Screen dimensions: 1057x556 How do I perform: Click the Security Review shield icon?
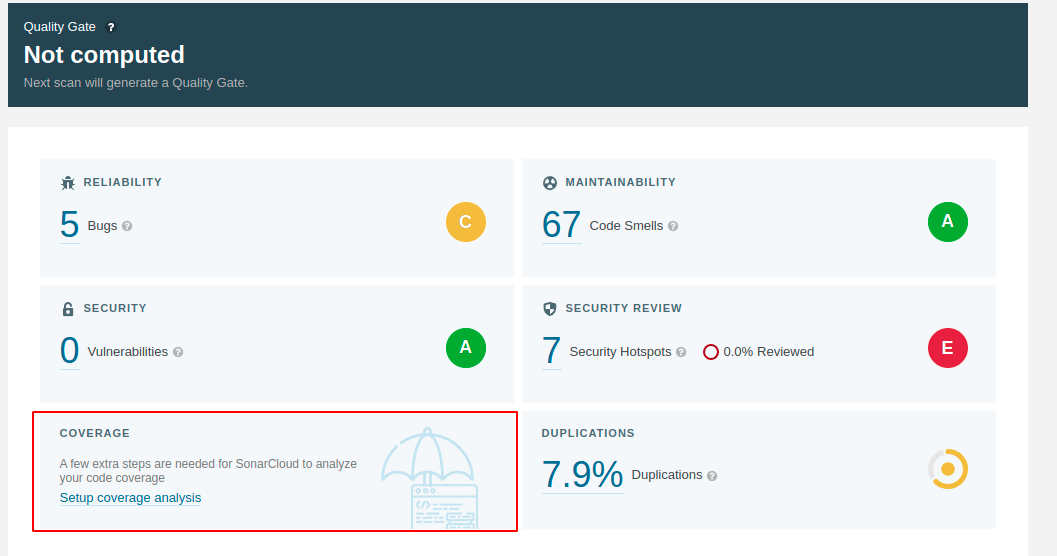click(x=549, y=309)
